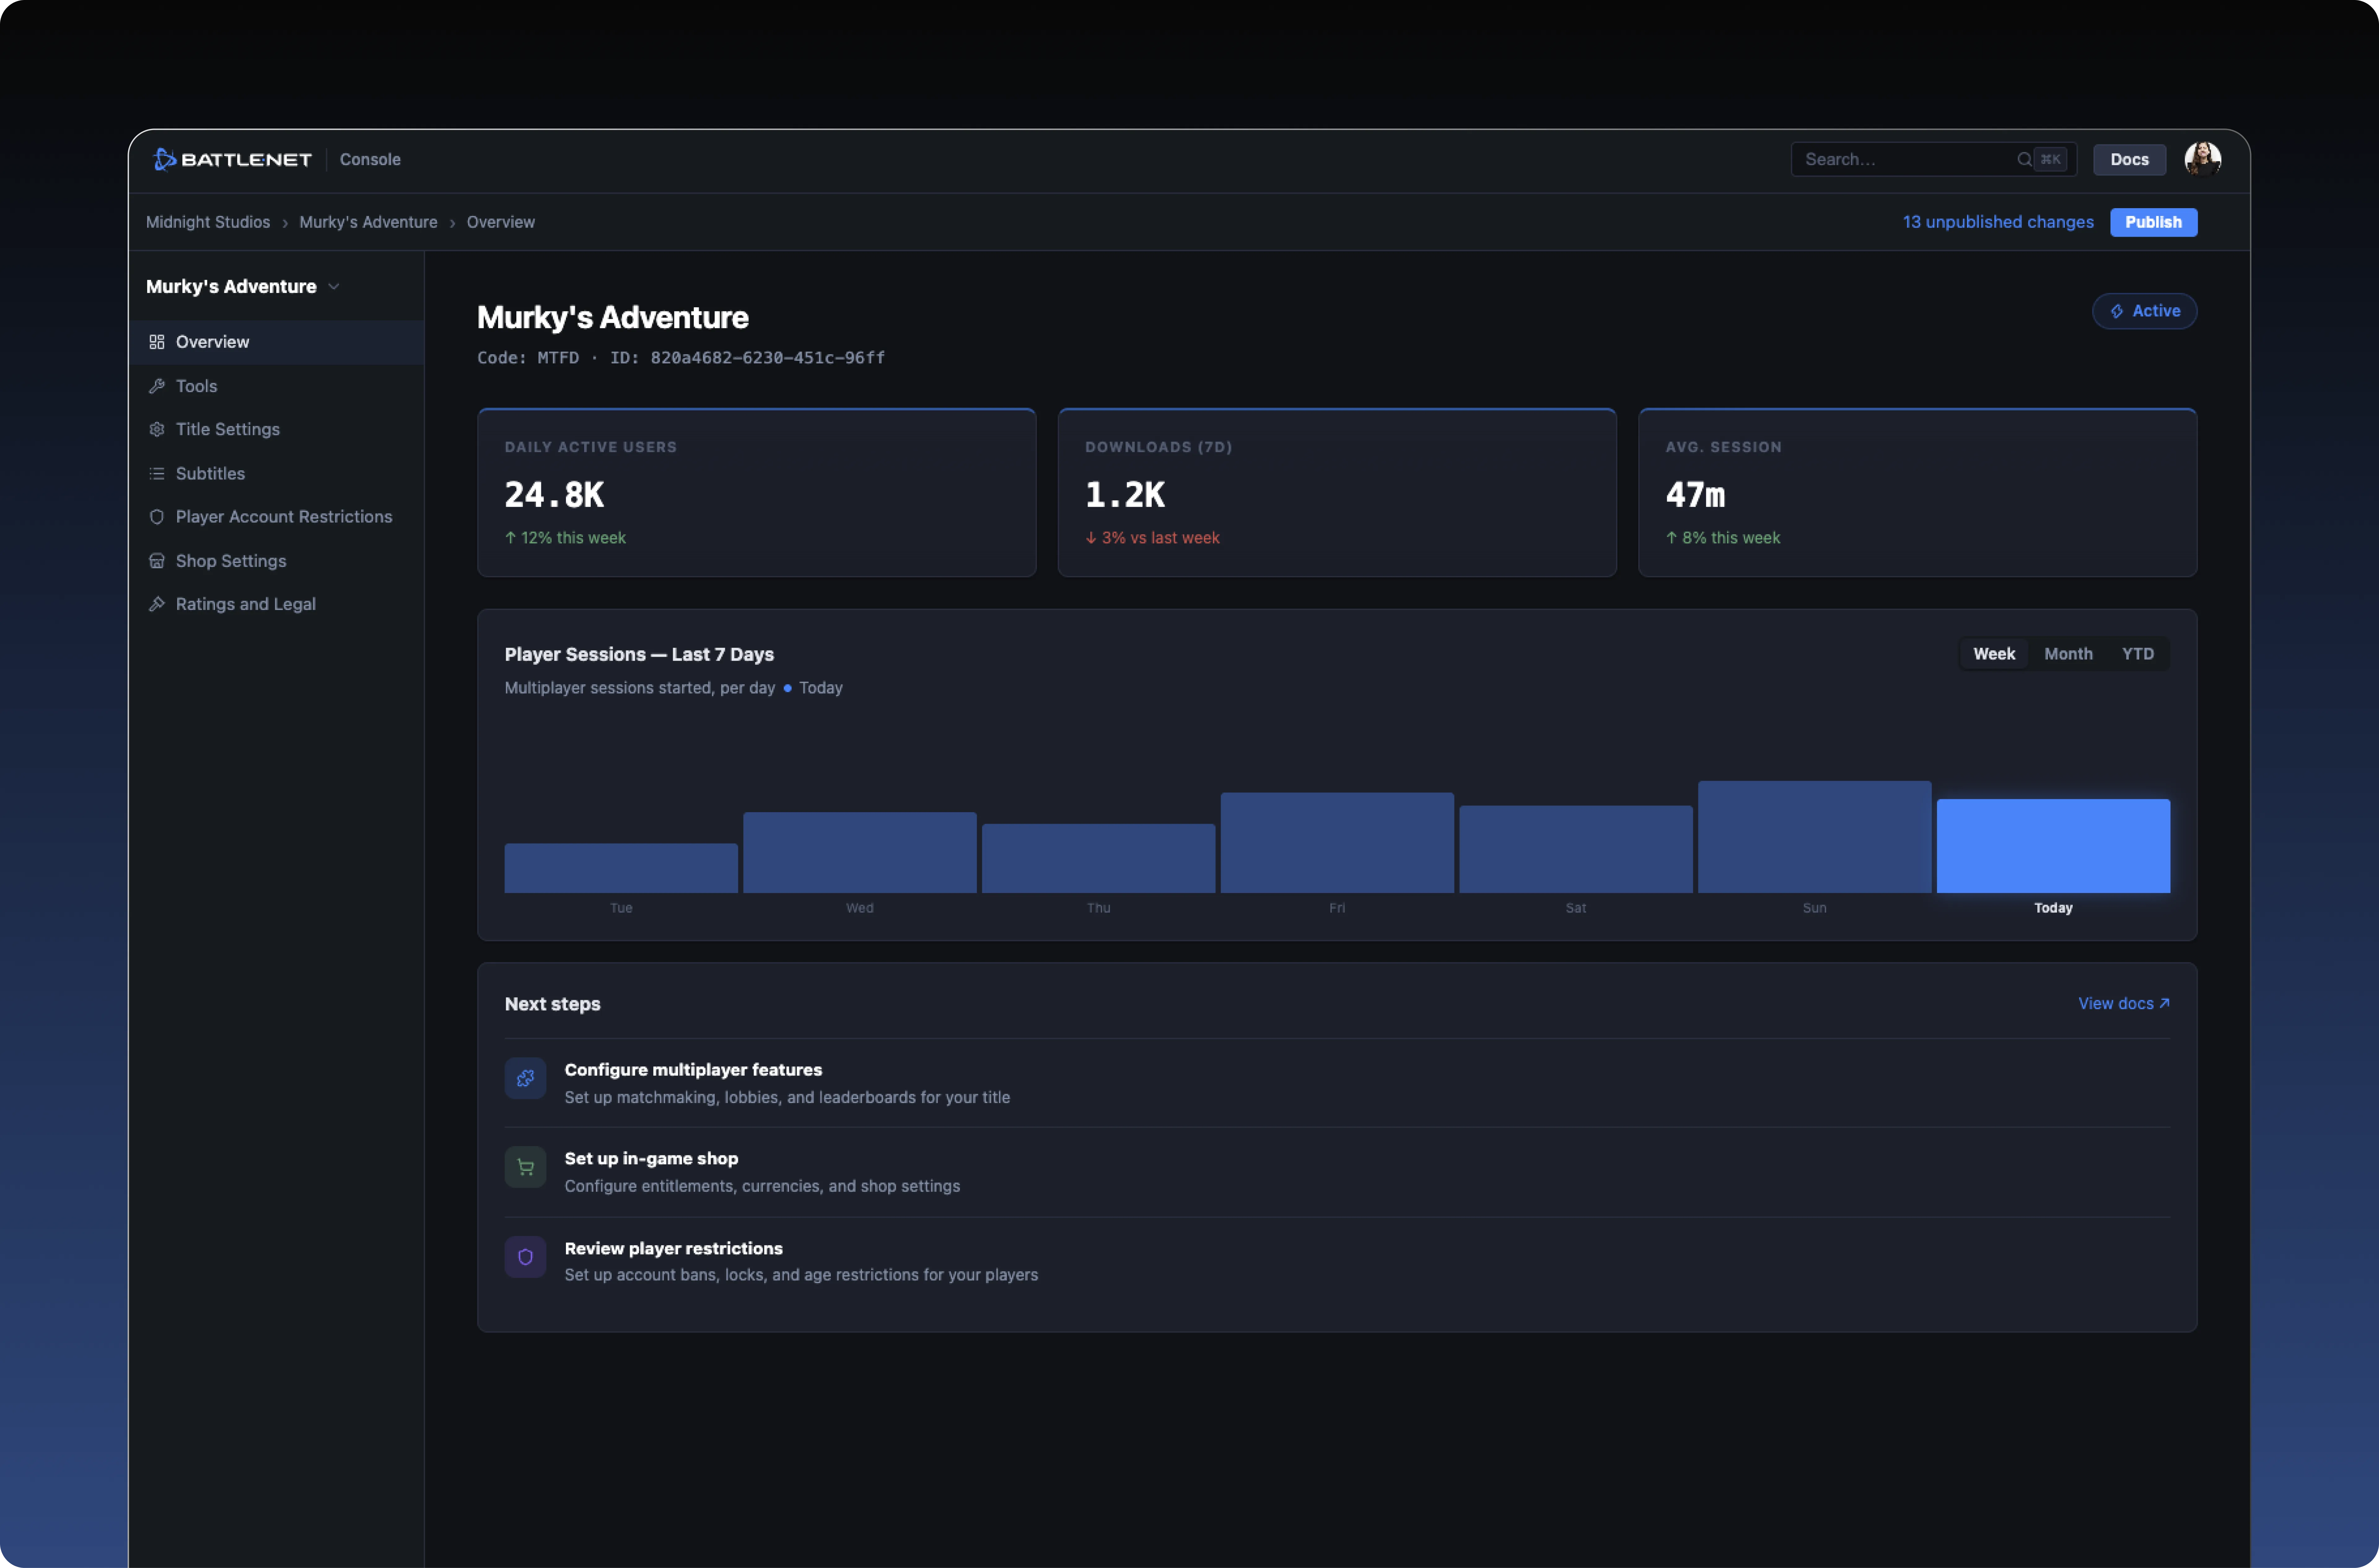Open Ratings and Legal in sidebar

pyautogui.click(x=276, y=604)
